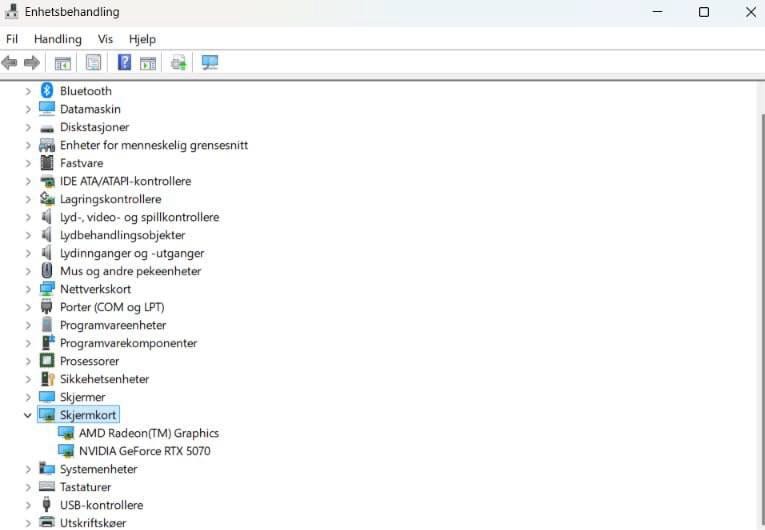Minimize the Enhetsbehandling window
Image resolution: width=765 pixels, height=530 pixels.
(x=657, y=12)
